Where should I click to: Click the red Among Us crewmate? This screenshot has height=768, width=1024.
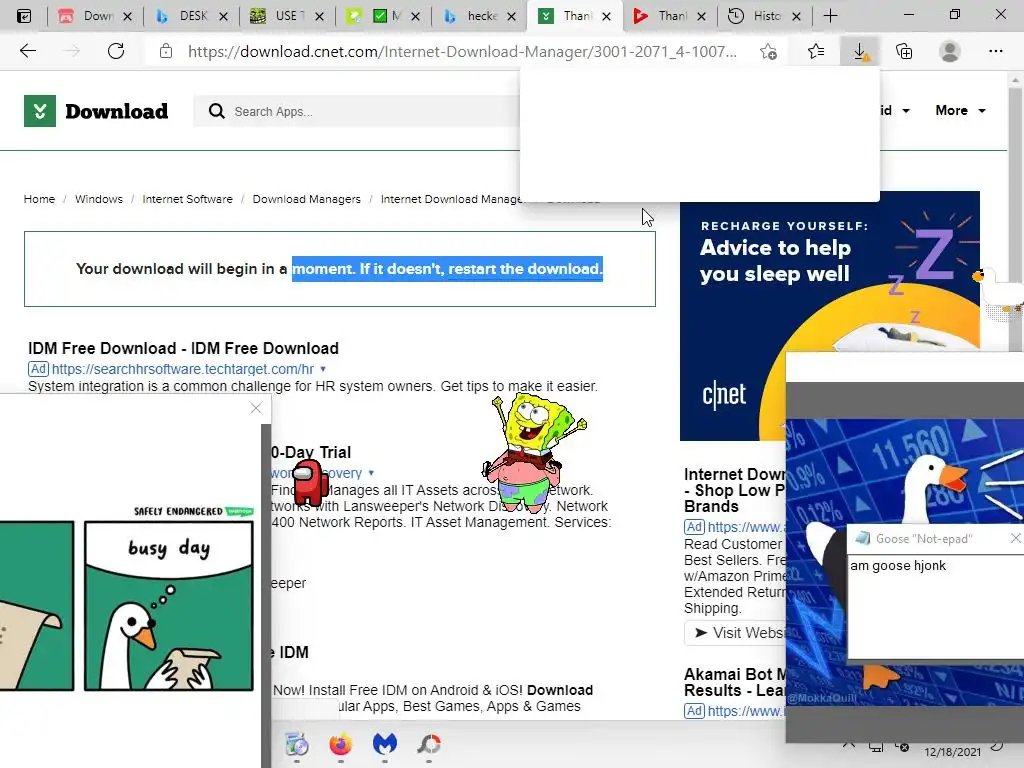(x=310, y=483)
